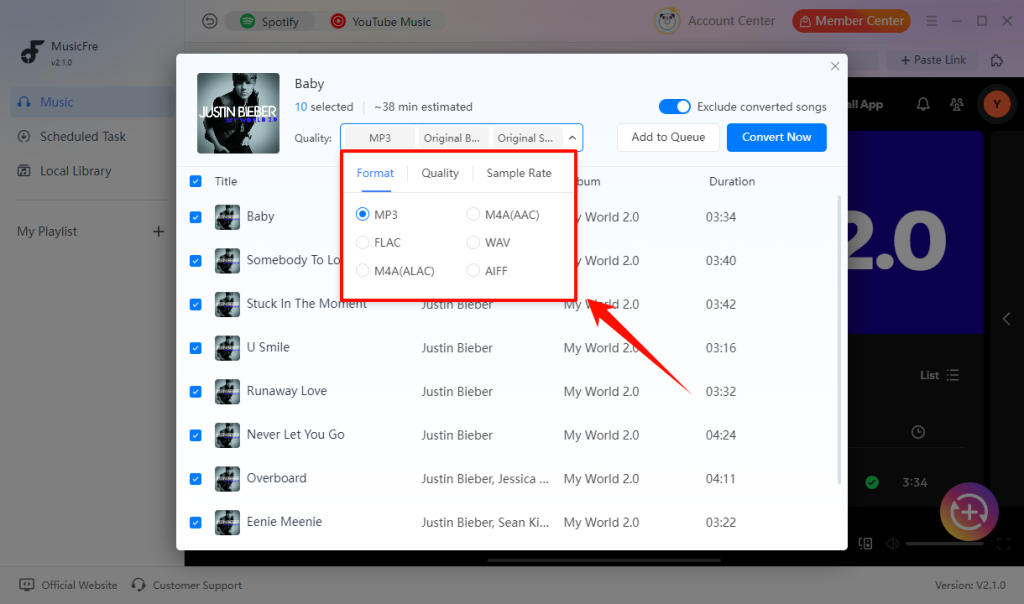Image resolution: width=1024 pixels, height=604 pixels.
Task: Uncheck Stuck In The Moment checkbox
Action: 195,304
